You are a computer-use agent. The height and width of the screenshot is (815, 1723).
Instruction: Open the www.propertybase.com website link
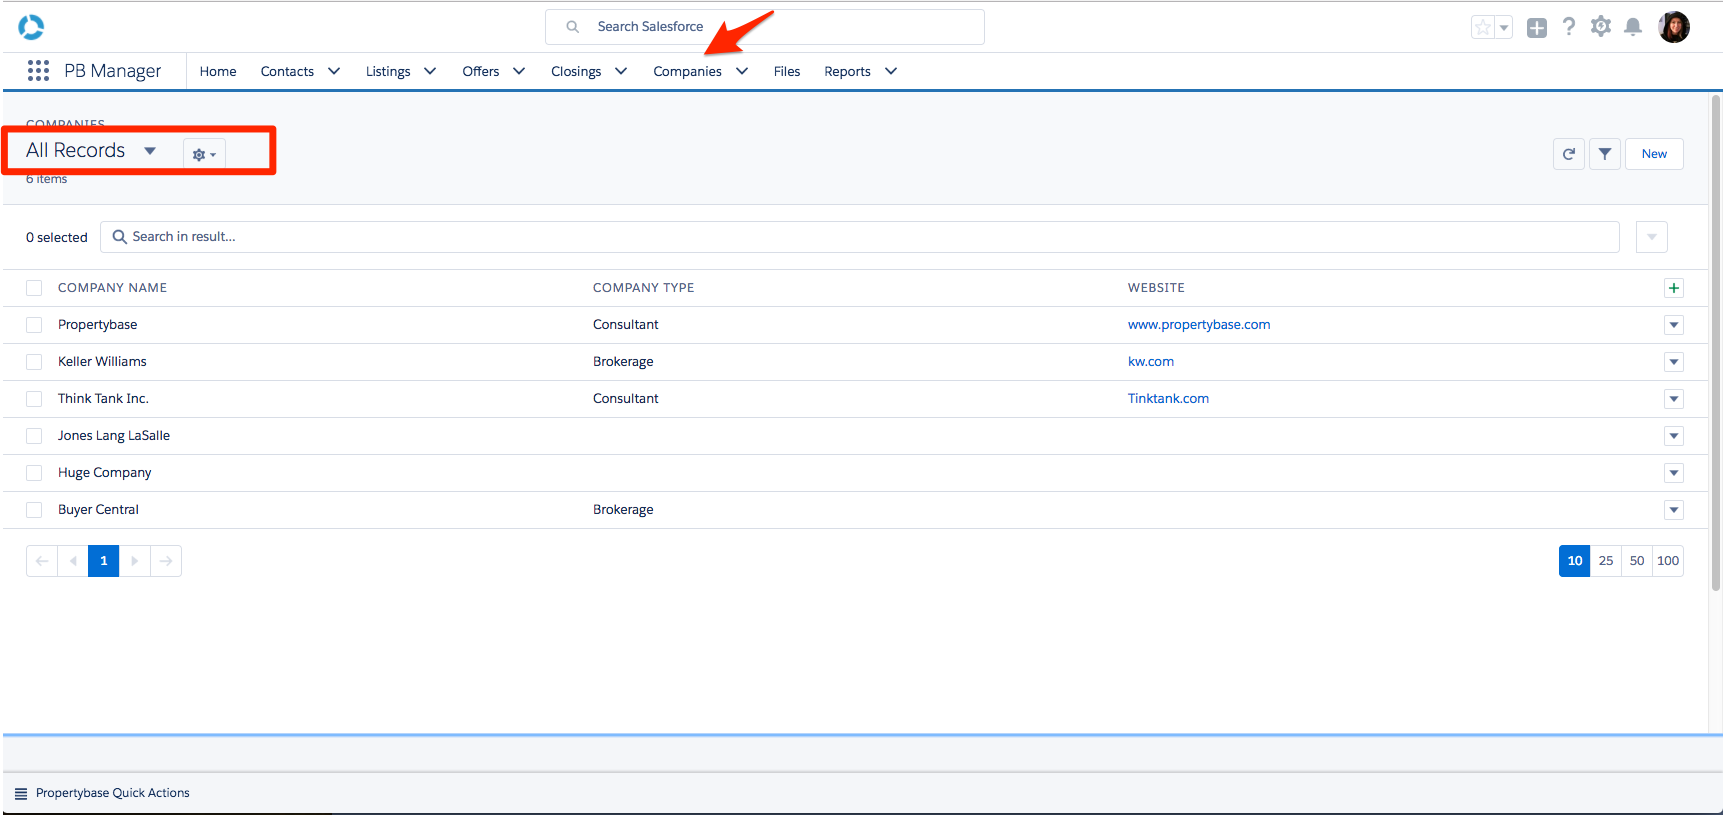pyautogui.click(x=1199, y=325)
